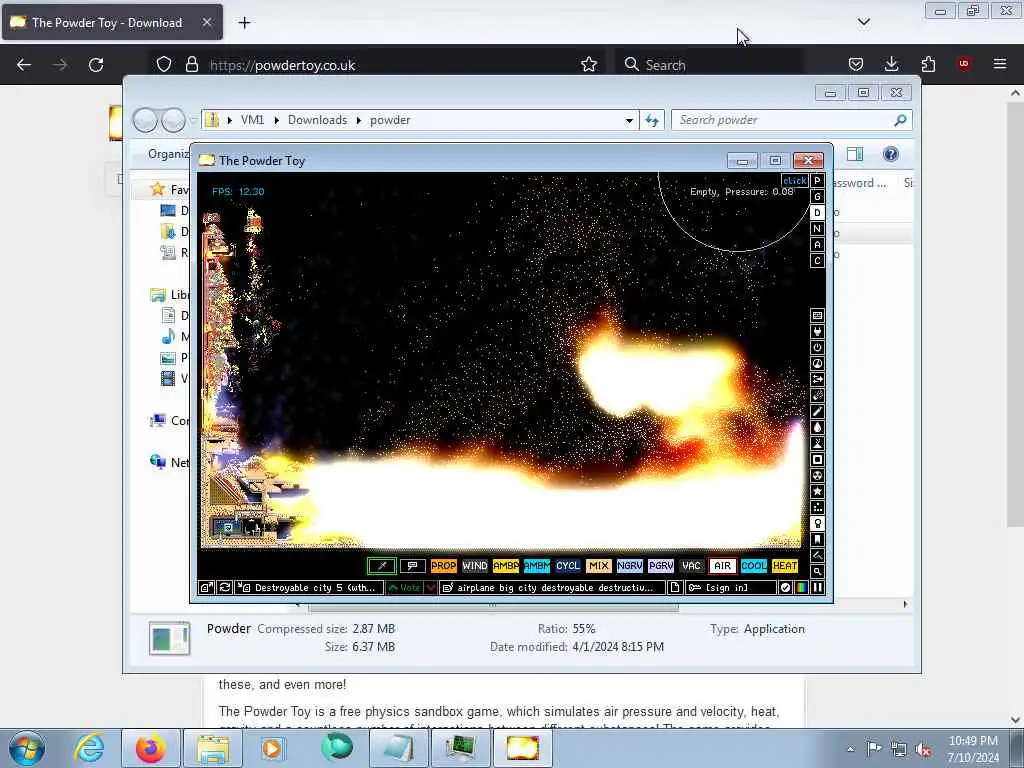The width and height of the screenshot is (1024, 768).
Task: Open the Walls element category
Action: [x=817, y=315]
